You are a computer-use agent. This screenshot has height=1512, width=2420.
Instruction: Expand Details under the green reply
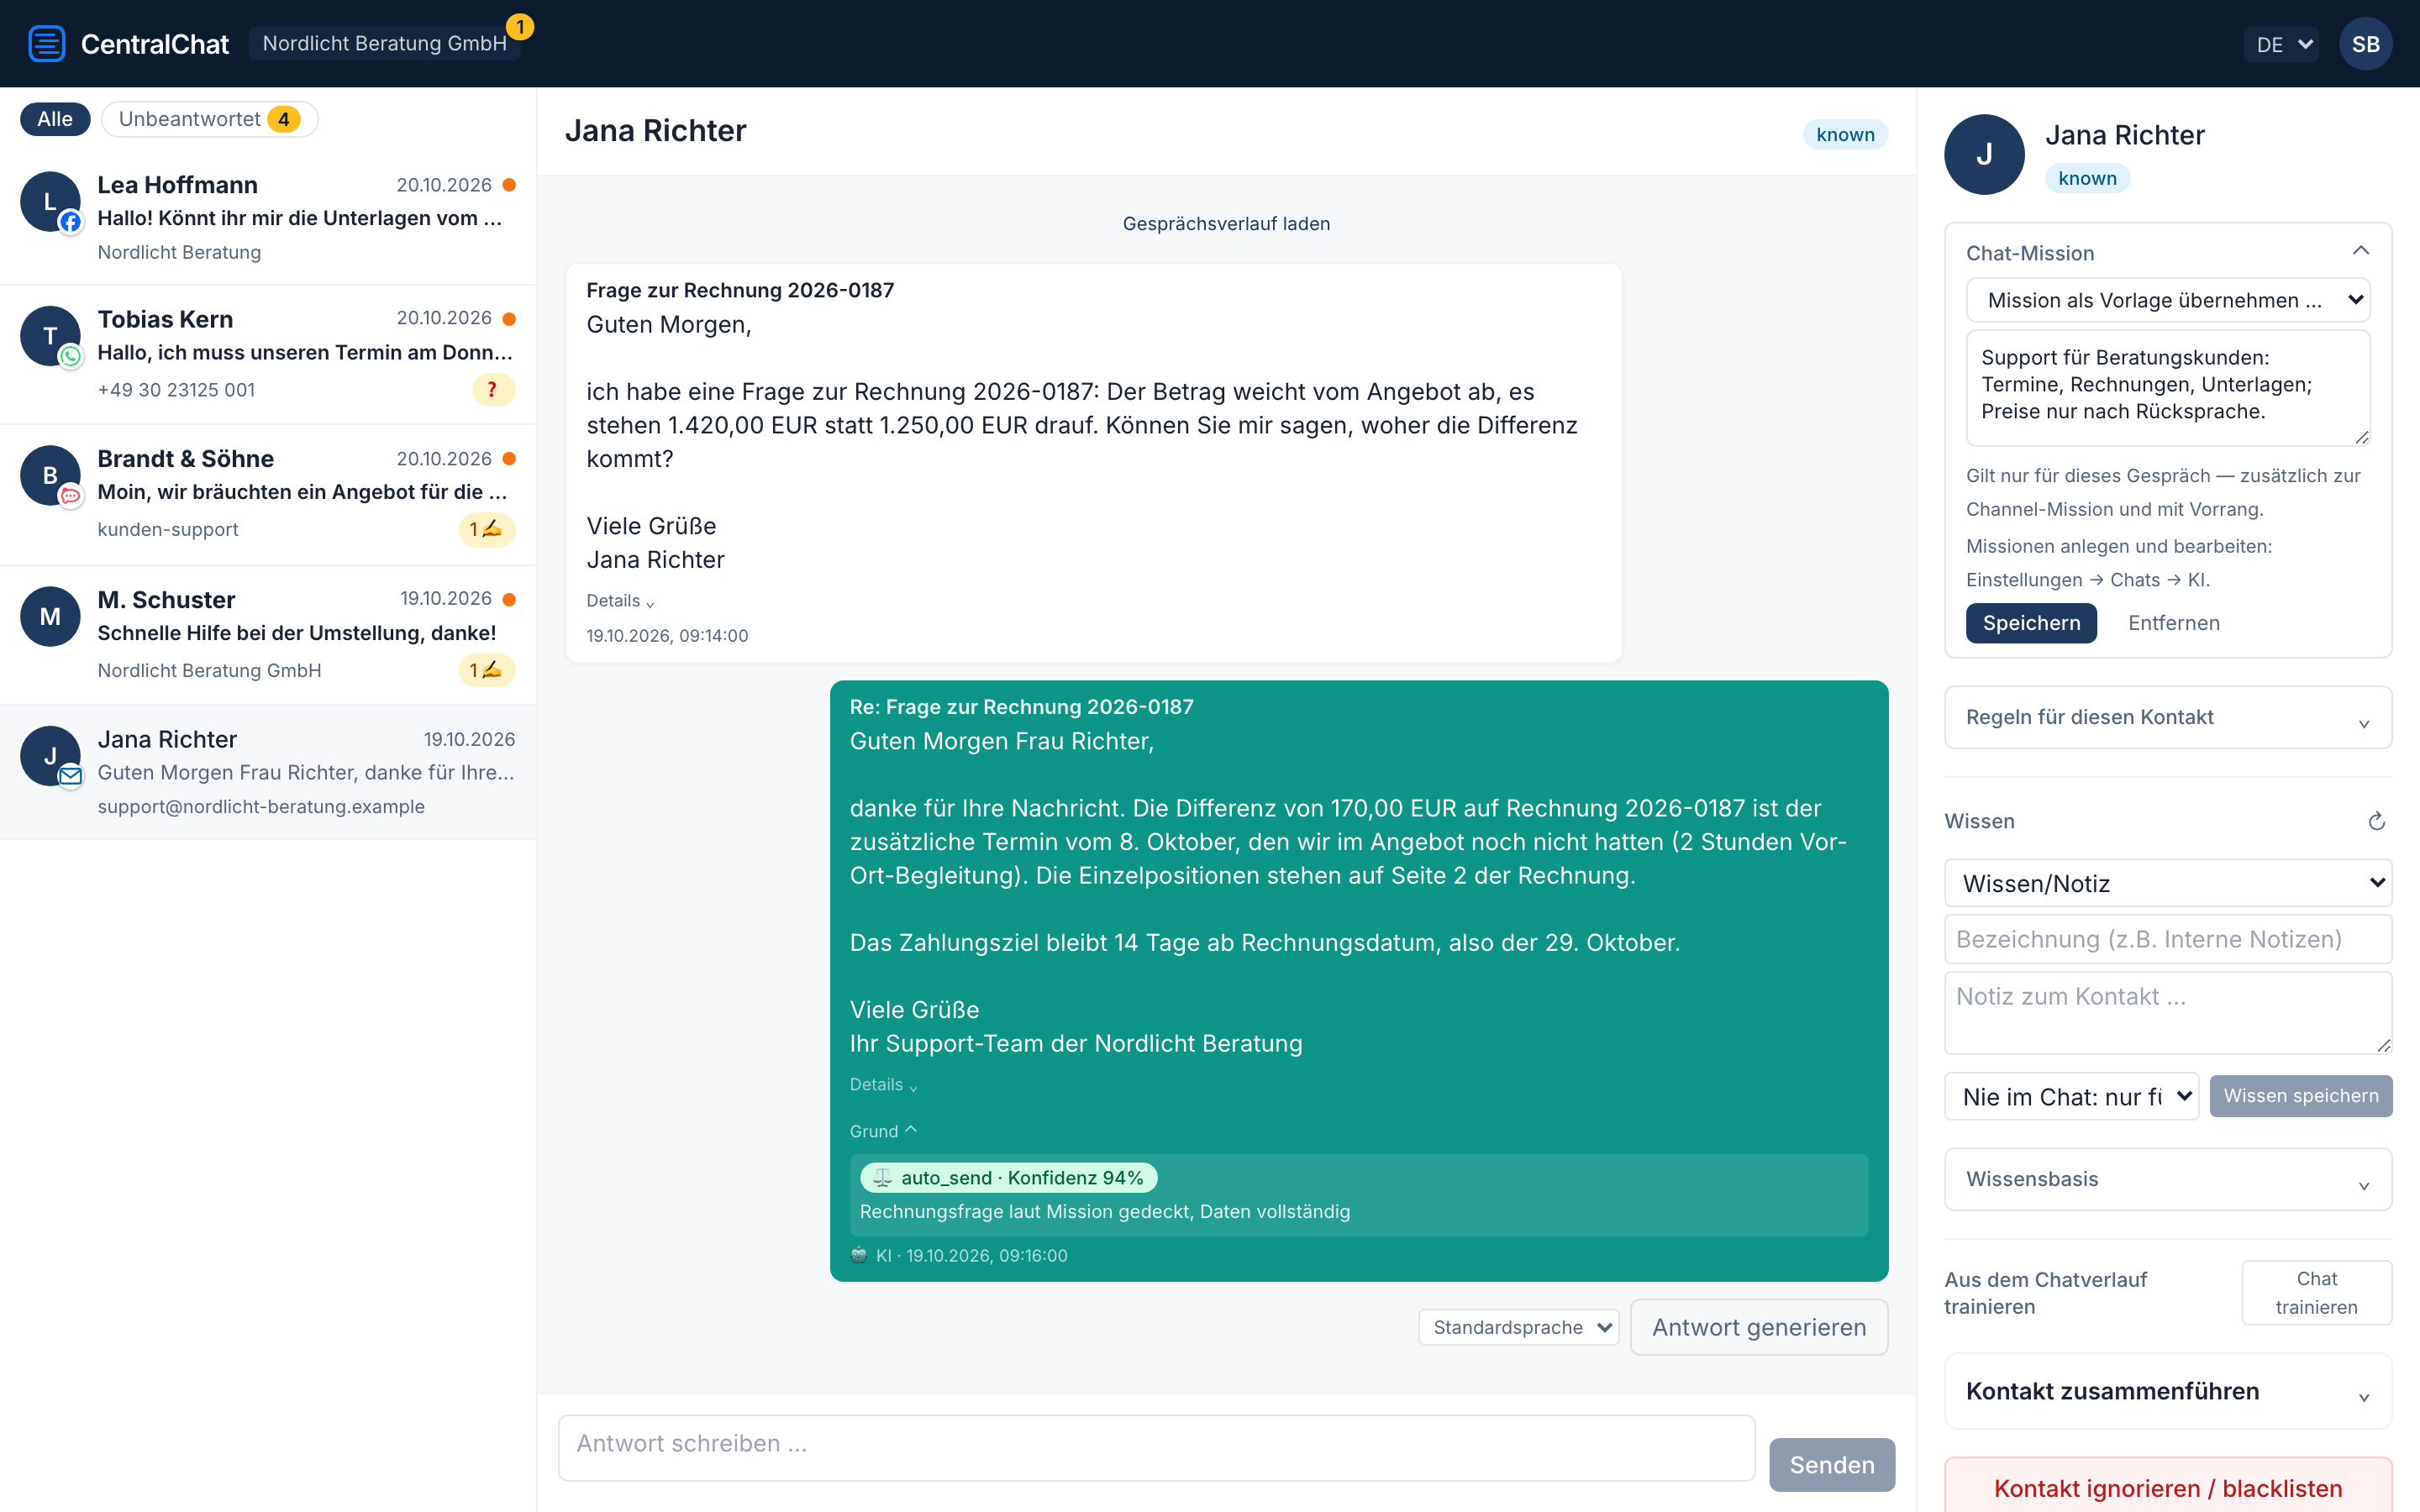pyautogui.click(x=883, y=1085)
